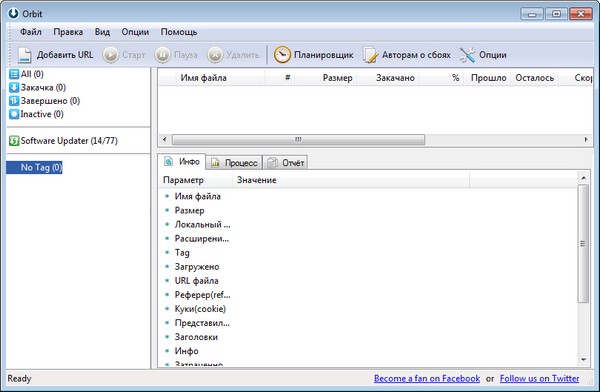Open Become a fan on Facebook link
Screen dimensions: 600x392
coord(427,379)
